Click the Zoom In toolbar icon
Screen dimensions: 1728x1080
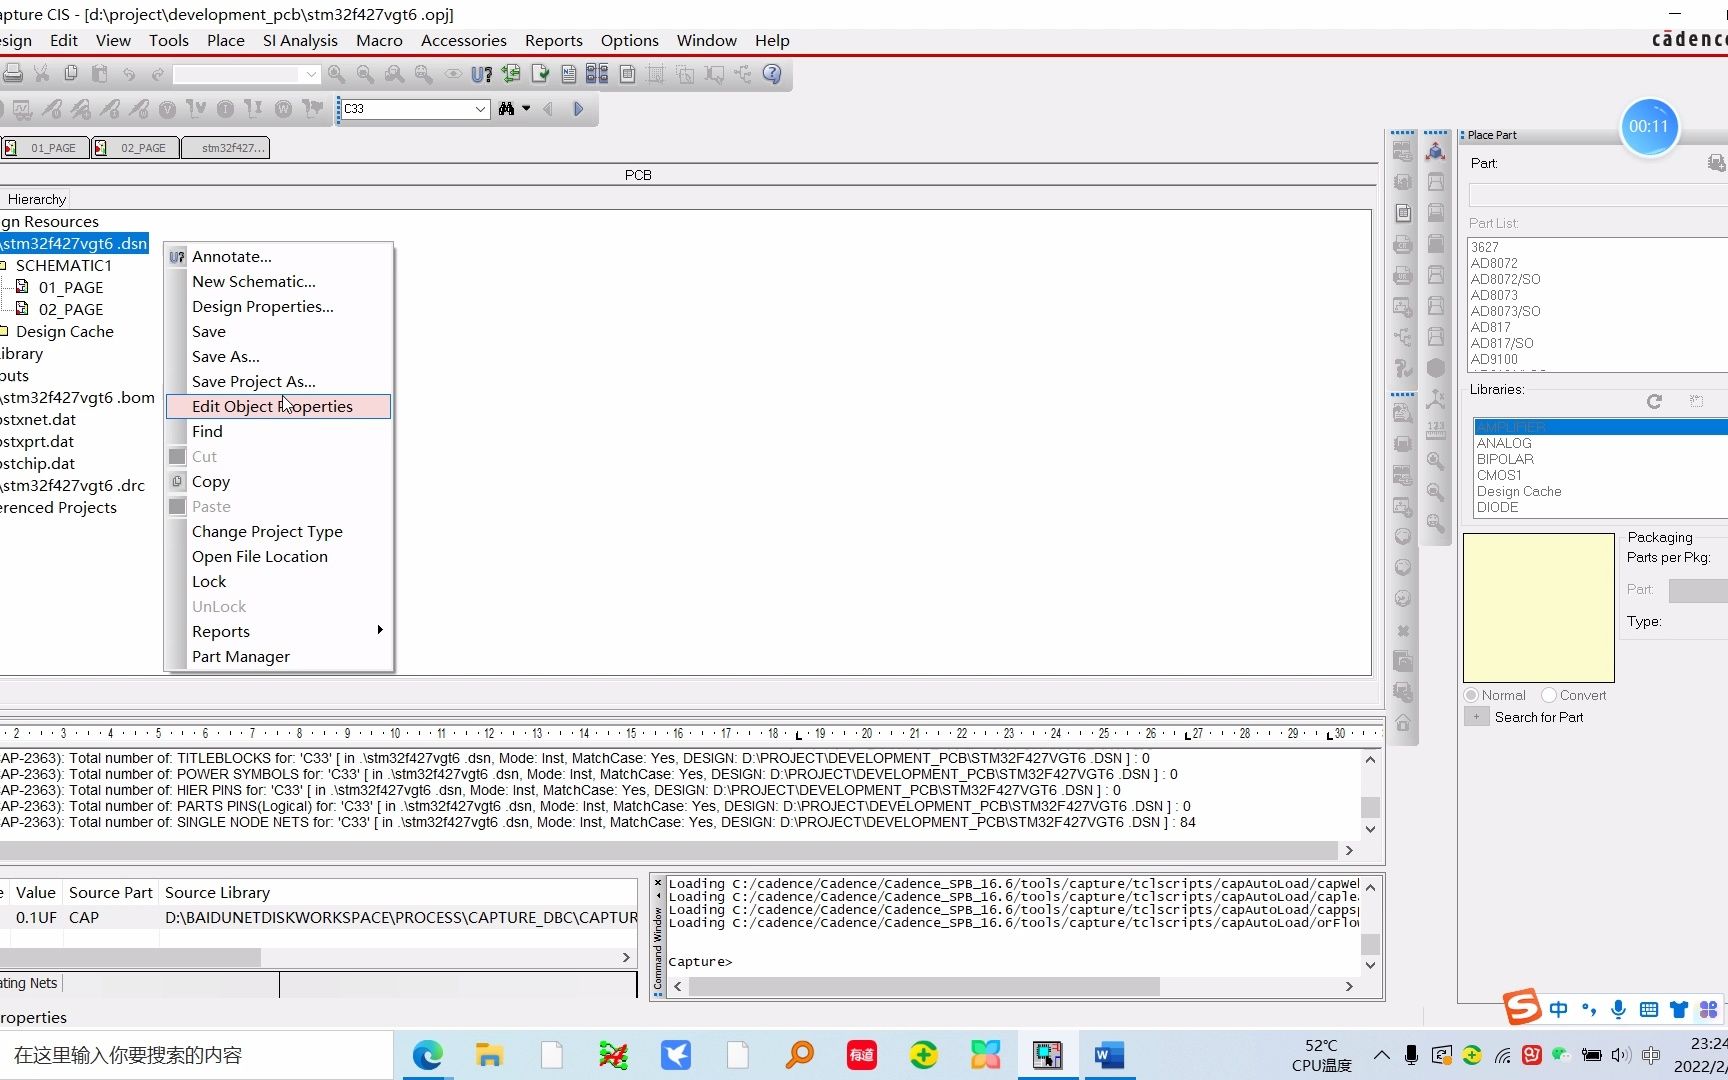point(337,74)
